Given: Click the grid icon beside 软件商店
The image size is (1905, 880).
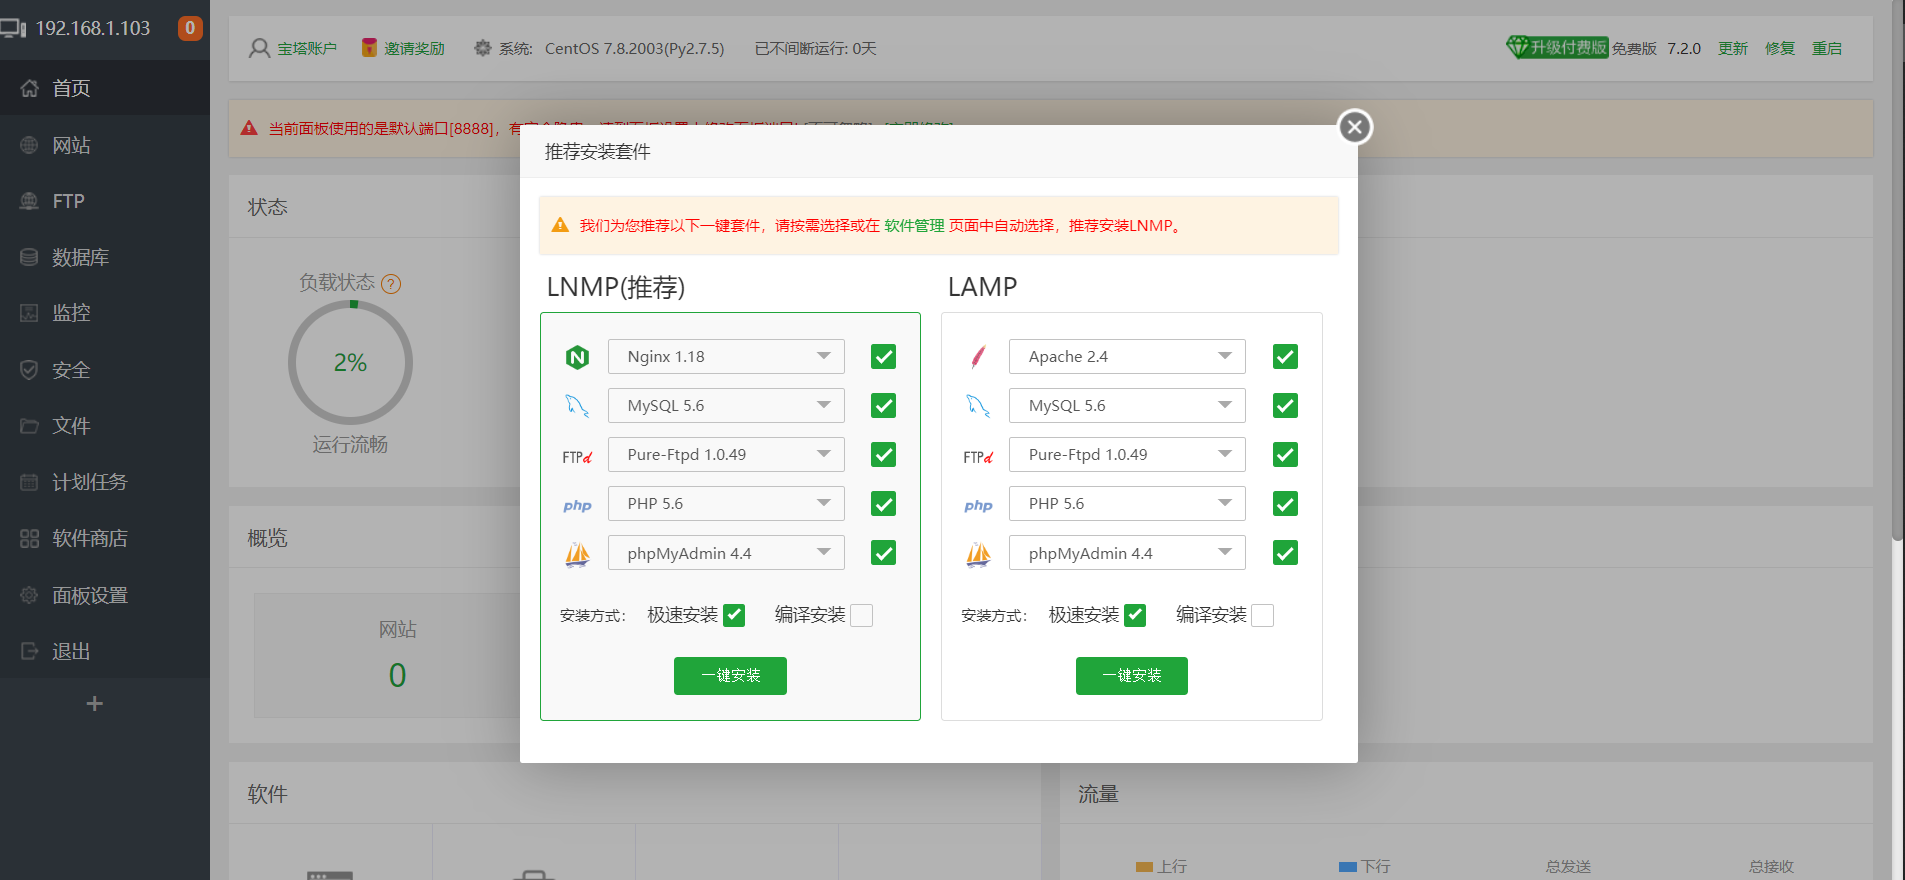Looking at the screenshot, I should pyautogui.click(x=30, y=538).
